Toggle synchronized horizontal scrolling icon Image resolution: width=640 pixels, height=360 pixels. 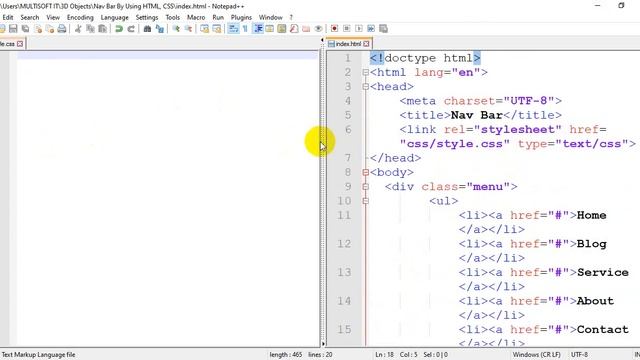(x=217, y=29)
